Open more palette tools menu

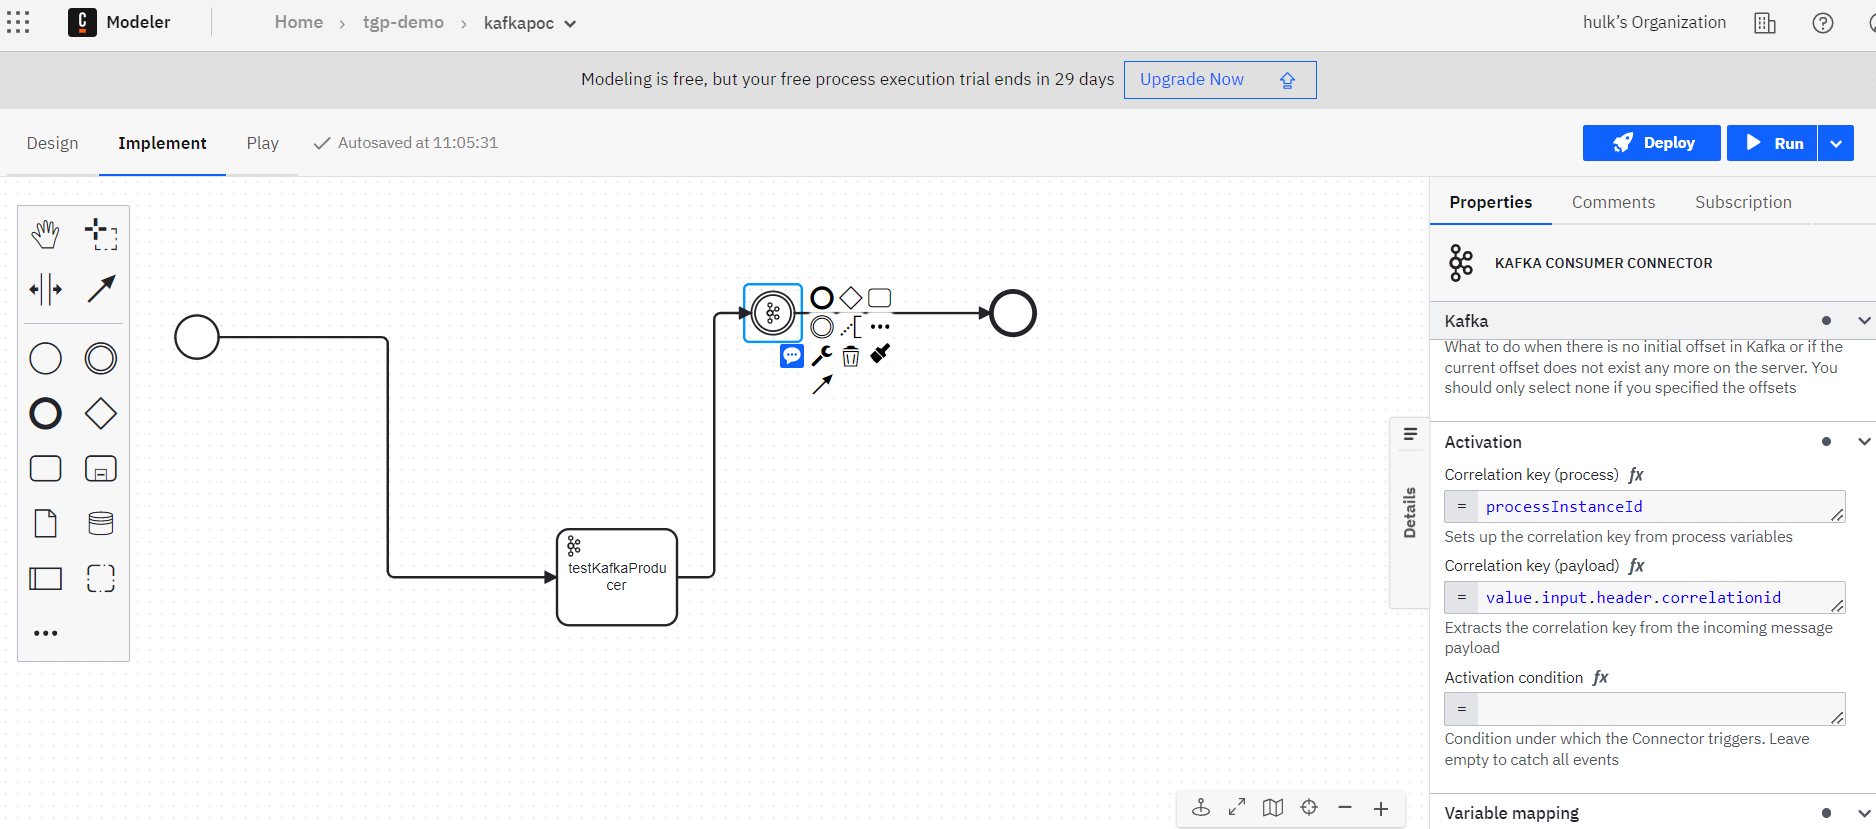tap(45, 633)
